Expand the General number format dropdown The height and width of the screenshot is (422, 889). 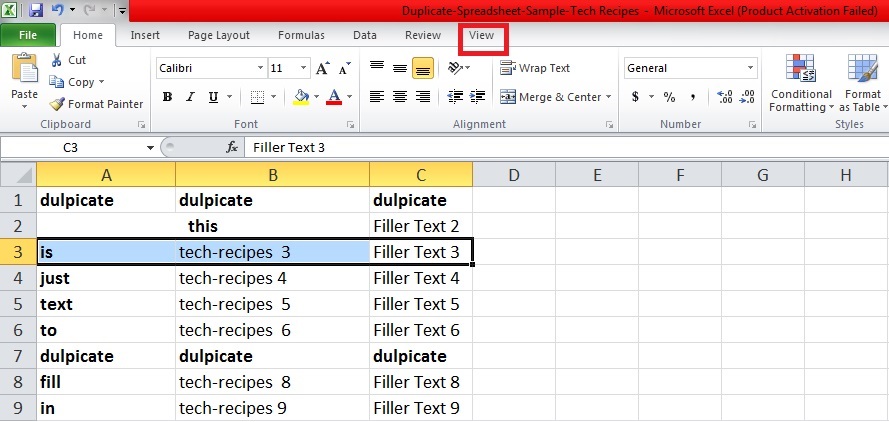click(x=750, y=68)
